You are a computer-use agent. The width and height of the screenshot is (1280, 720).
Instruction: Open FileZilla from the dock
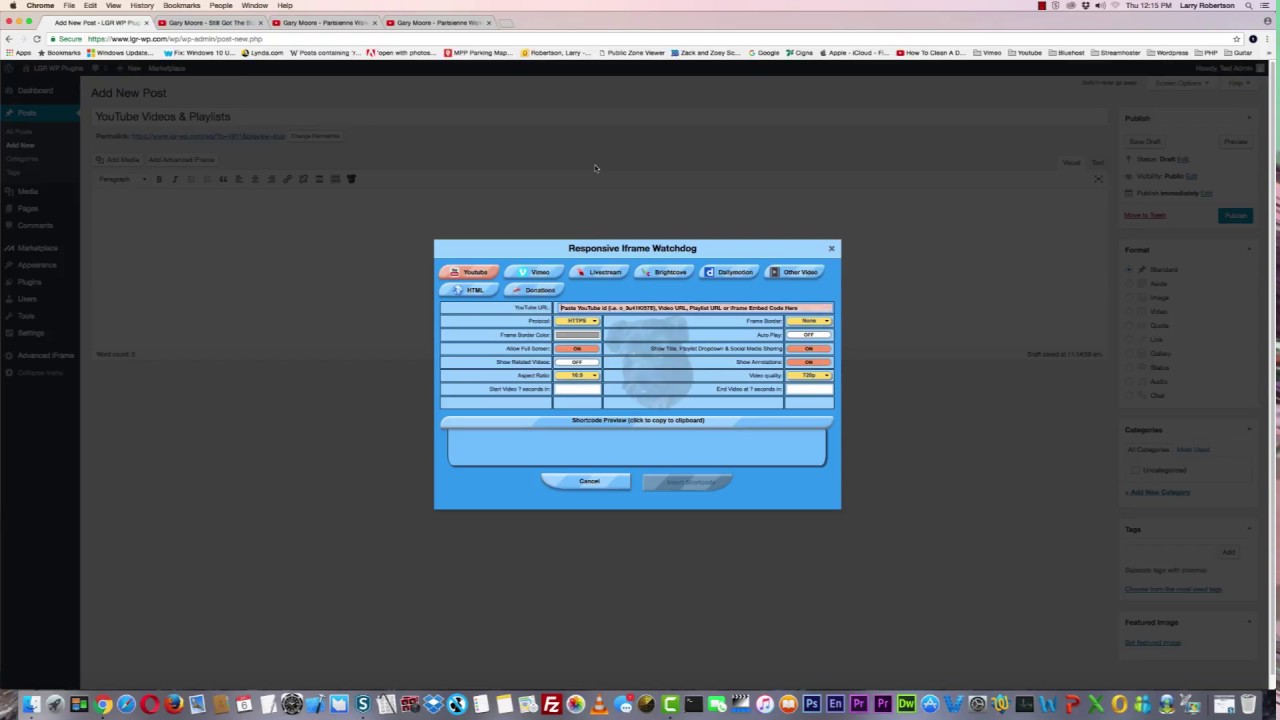tap(551, 705)
